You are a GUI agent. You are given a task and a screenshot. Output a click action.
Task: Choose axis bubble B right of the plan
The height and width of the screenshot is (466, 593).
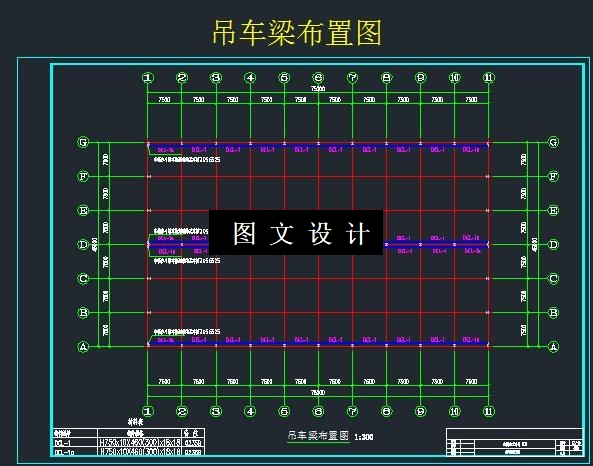click(553, 313)
